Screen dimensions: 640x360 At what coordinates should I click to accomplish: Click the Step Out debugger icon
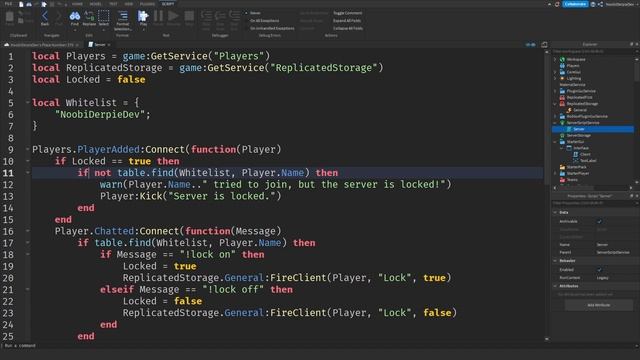[235, 16]
